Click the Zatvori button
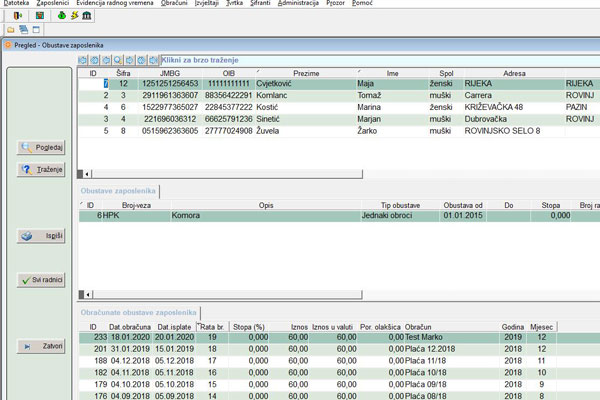Screen dimensions: 600x400 point(40,345)
